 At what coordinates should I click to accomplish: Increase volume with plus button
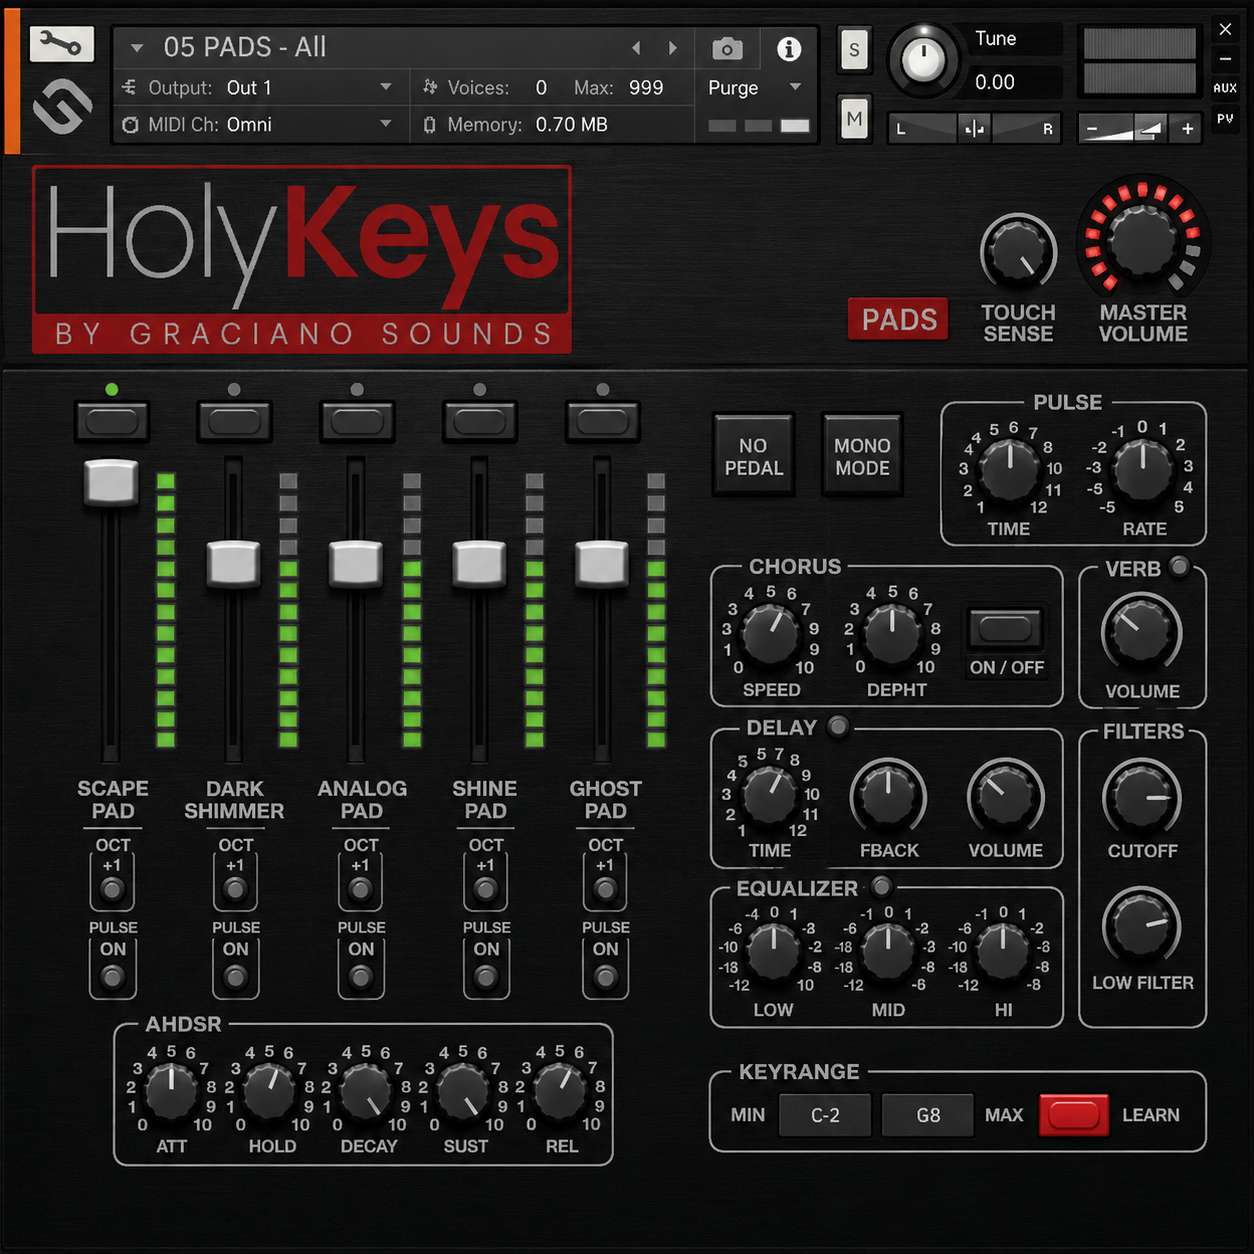click(x=1187, y=129)
